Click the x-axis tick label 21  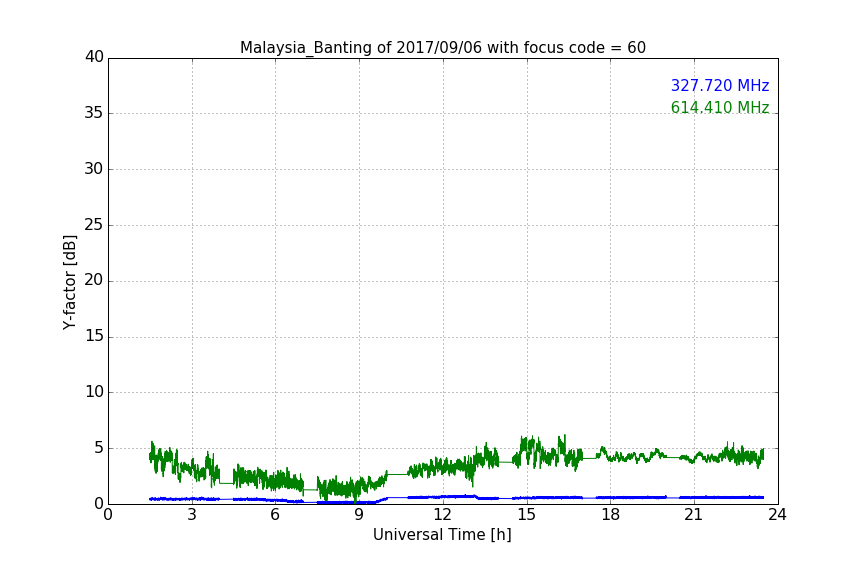pos(694,515)
